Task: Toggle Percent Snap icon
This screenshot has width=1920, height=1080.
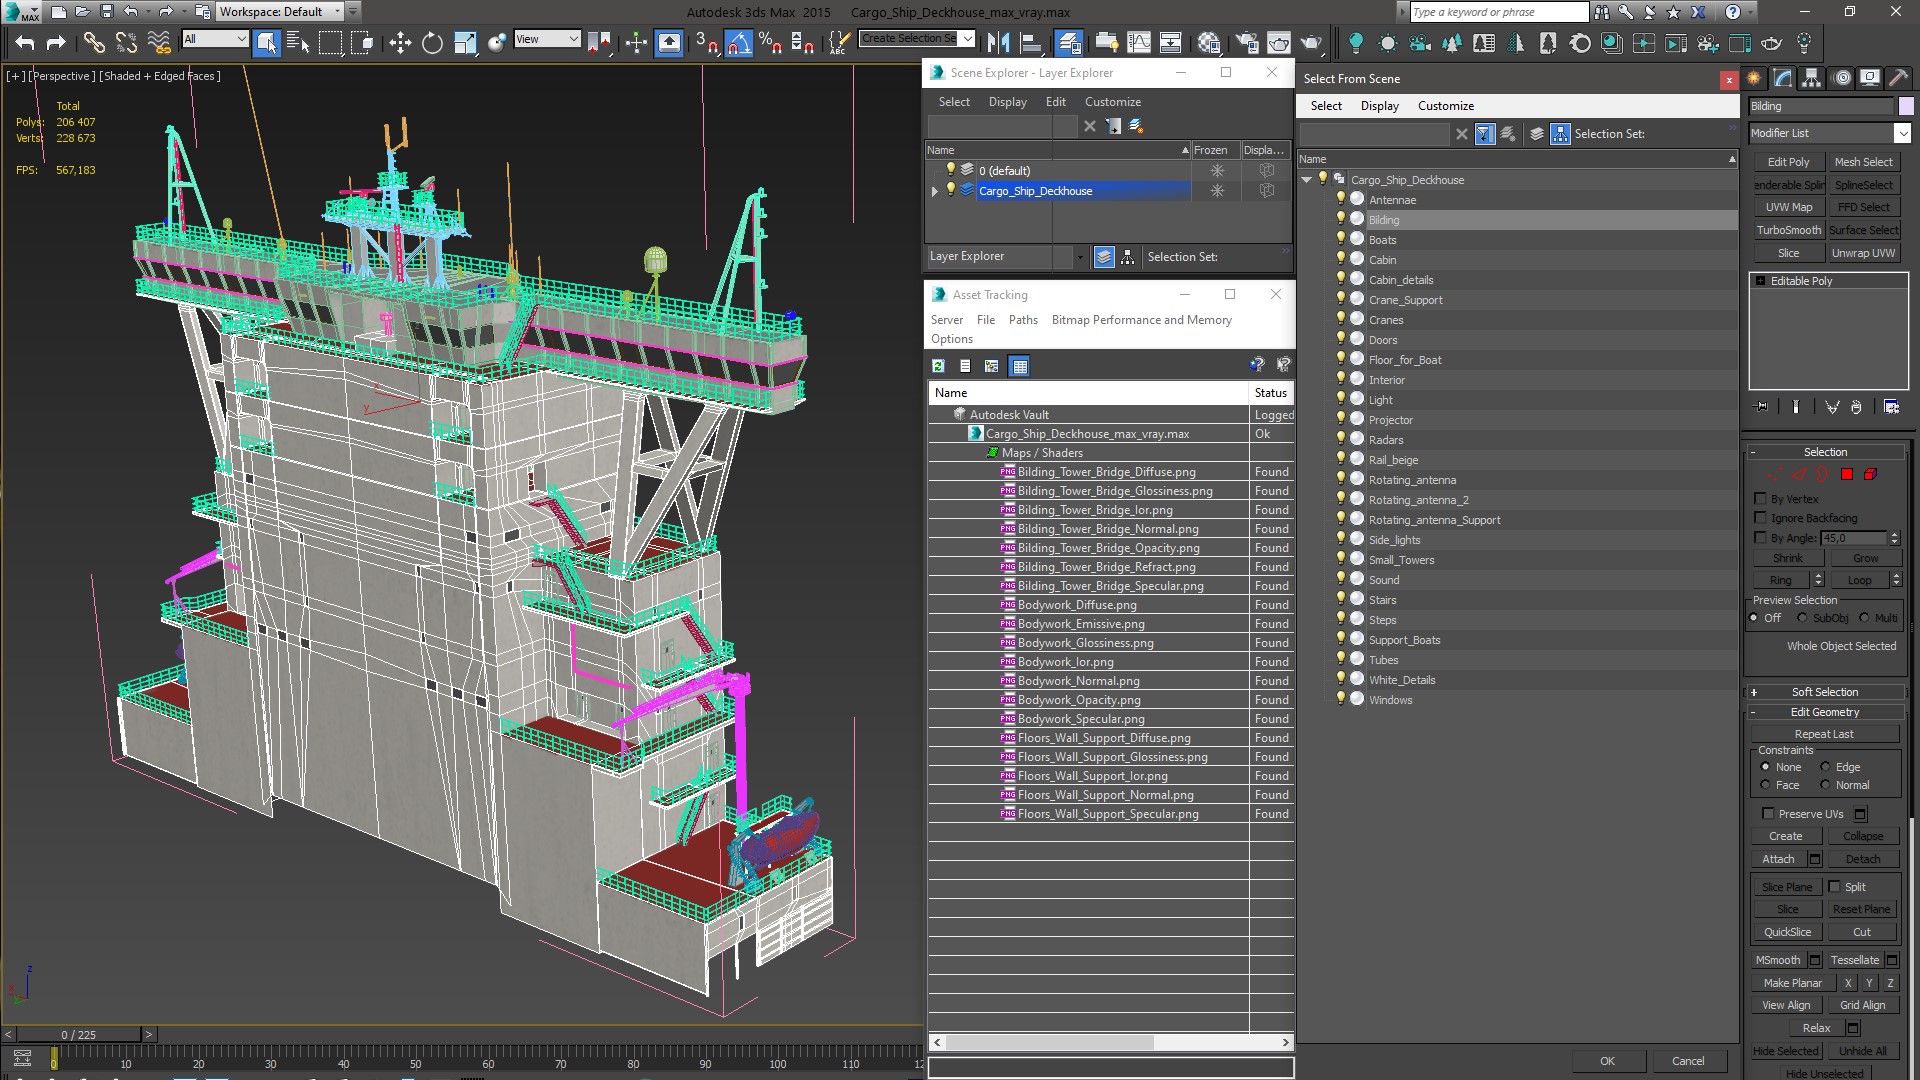Action: click(x=770, y=42)
